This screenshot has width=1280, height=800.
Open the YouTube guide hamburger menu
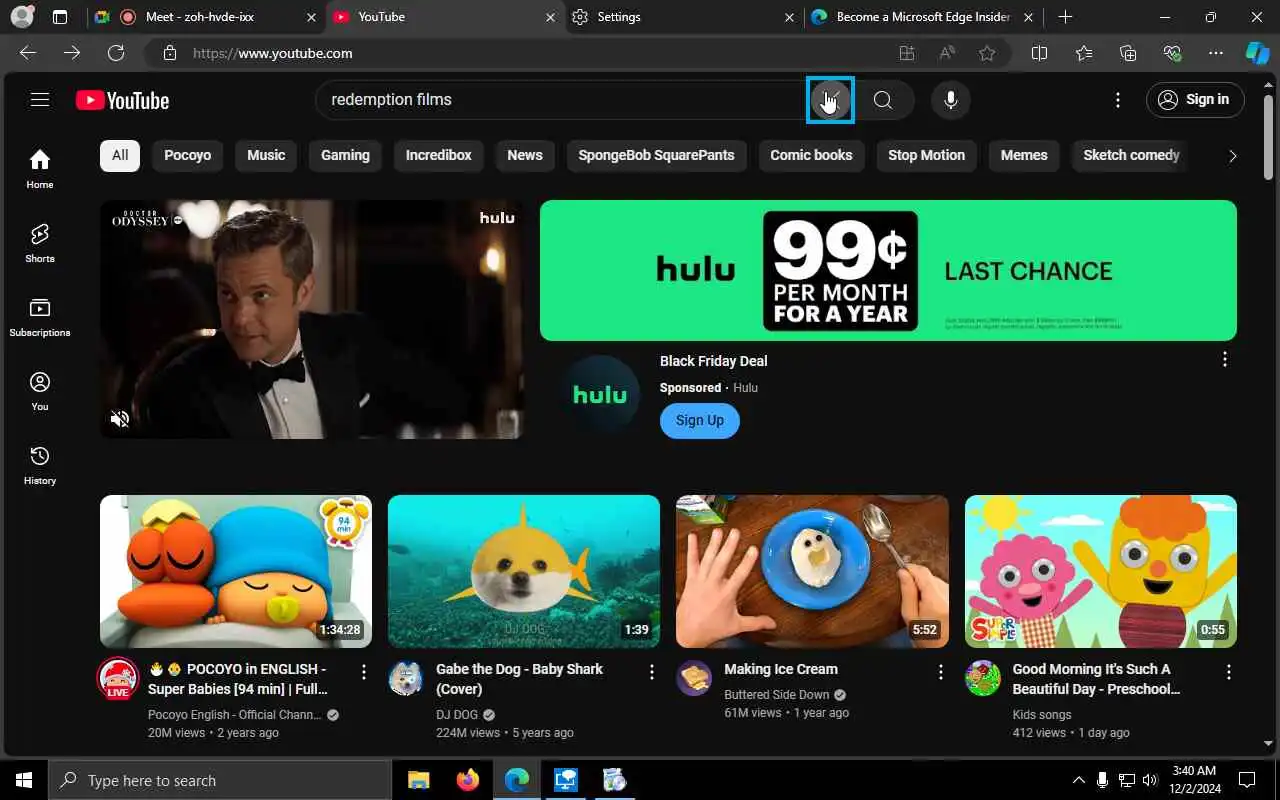(40, 99)
